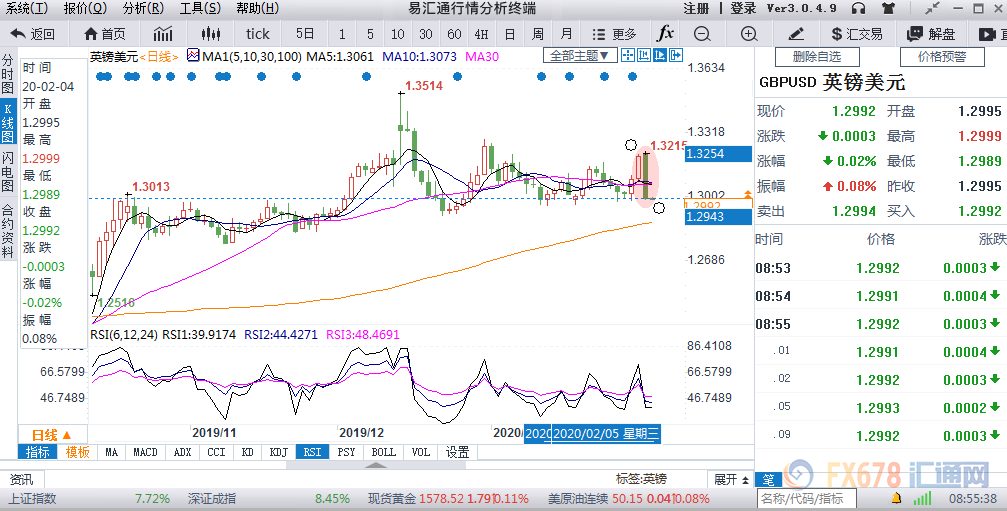Click the yellow alert bell icon
This screenshot has height=511, width=1007.
(896, 498)
